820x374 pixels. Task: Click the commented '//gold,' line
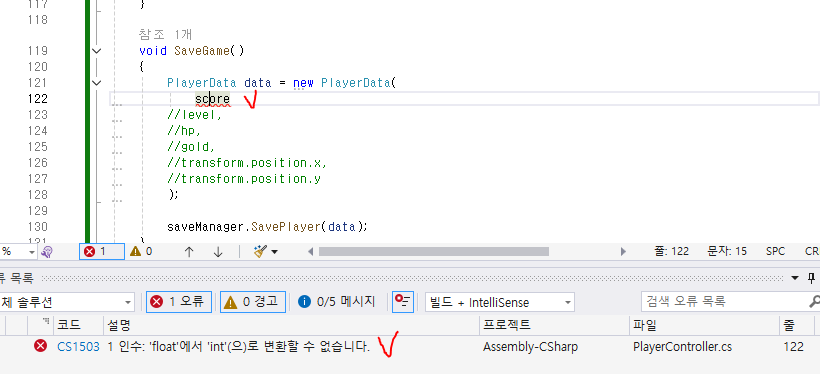point(191,146)
